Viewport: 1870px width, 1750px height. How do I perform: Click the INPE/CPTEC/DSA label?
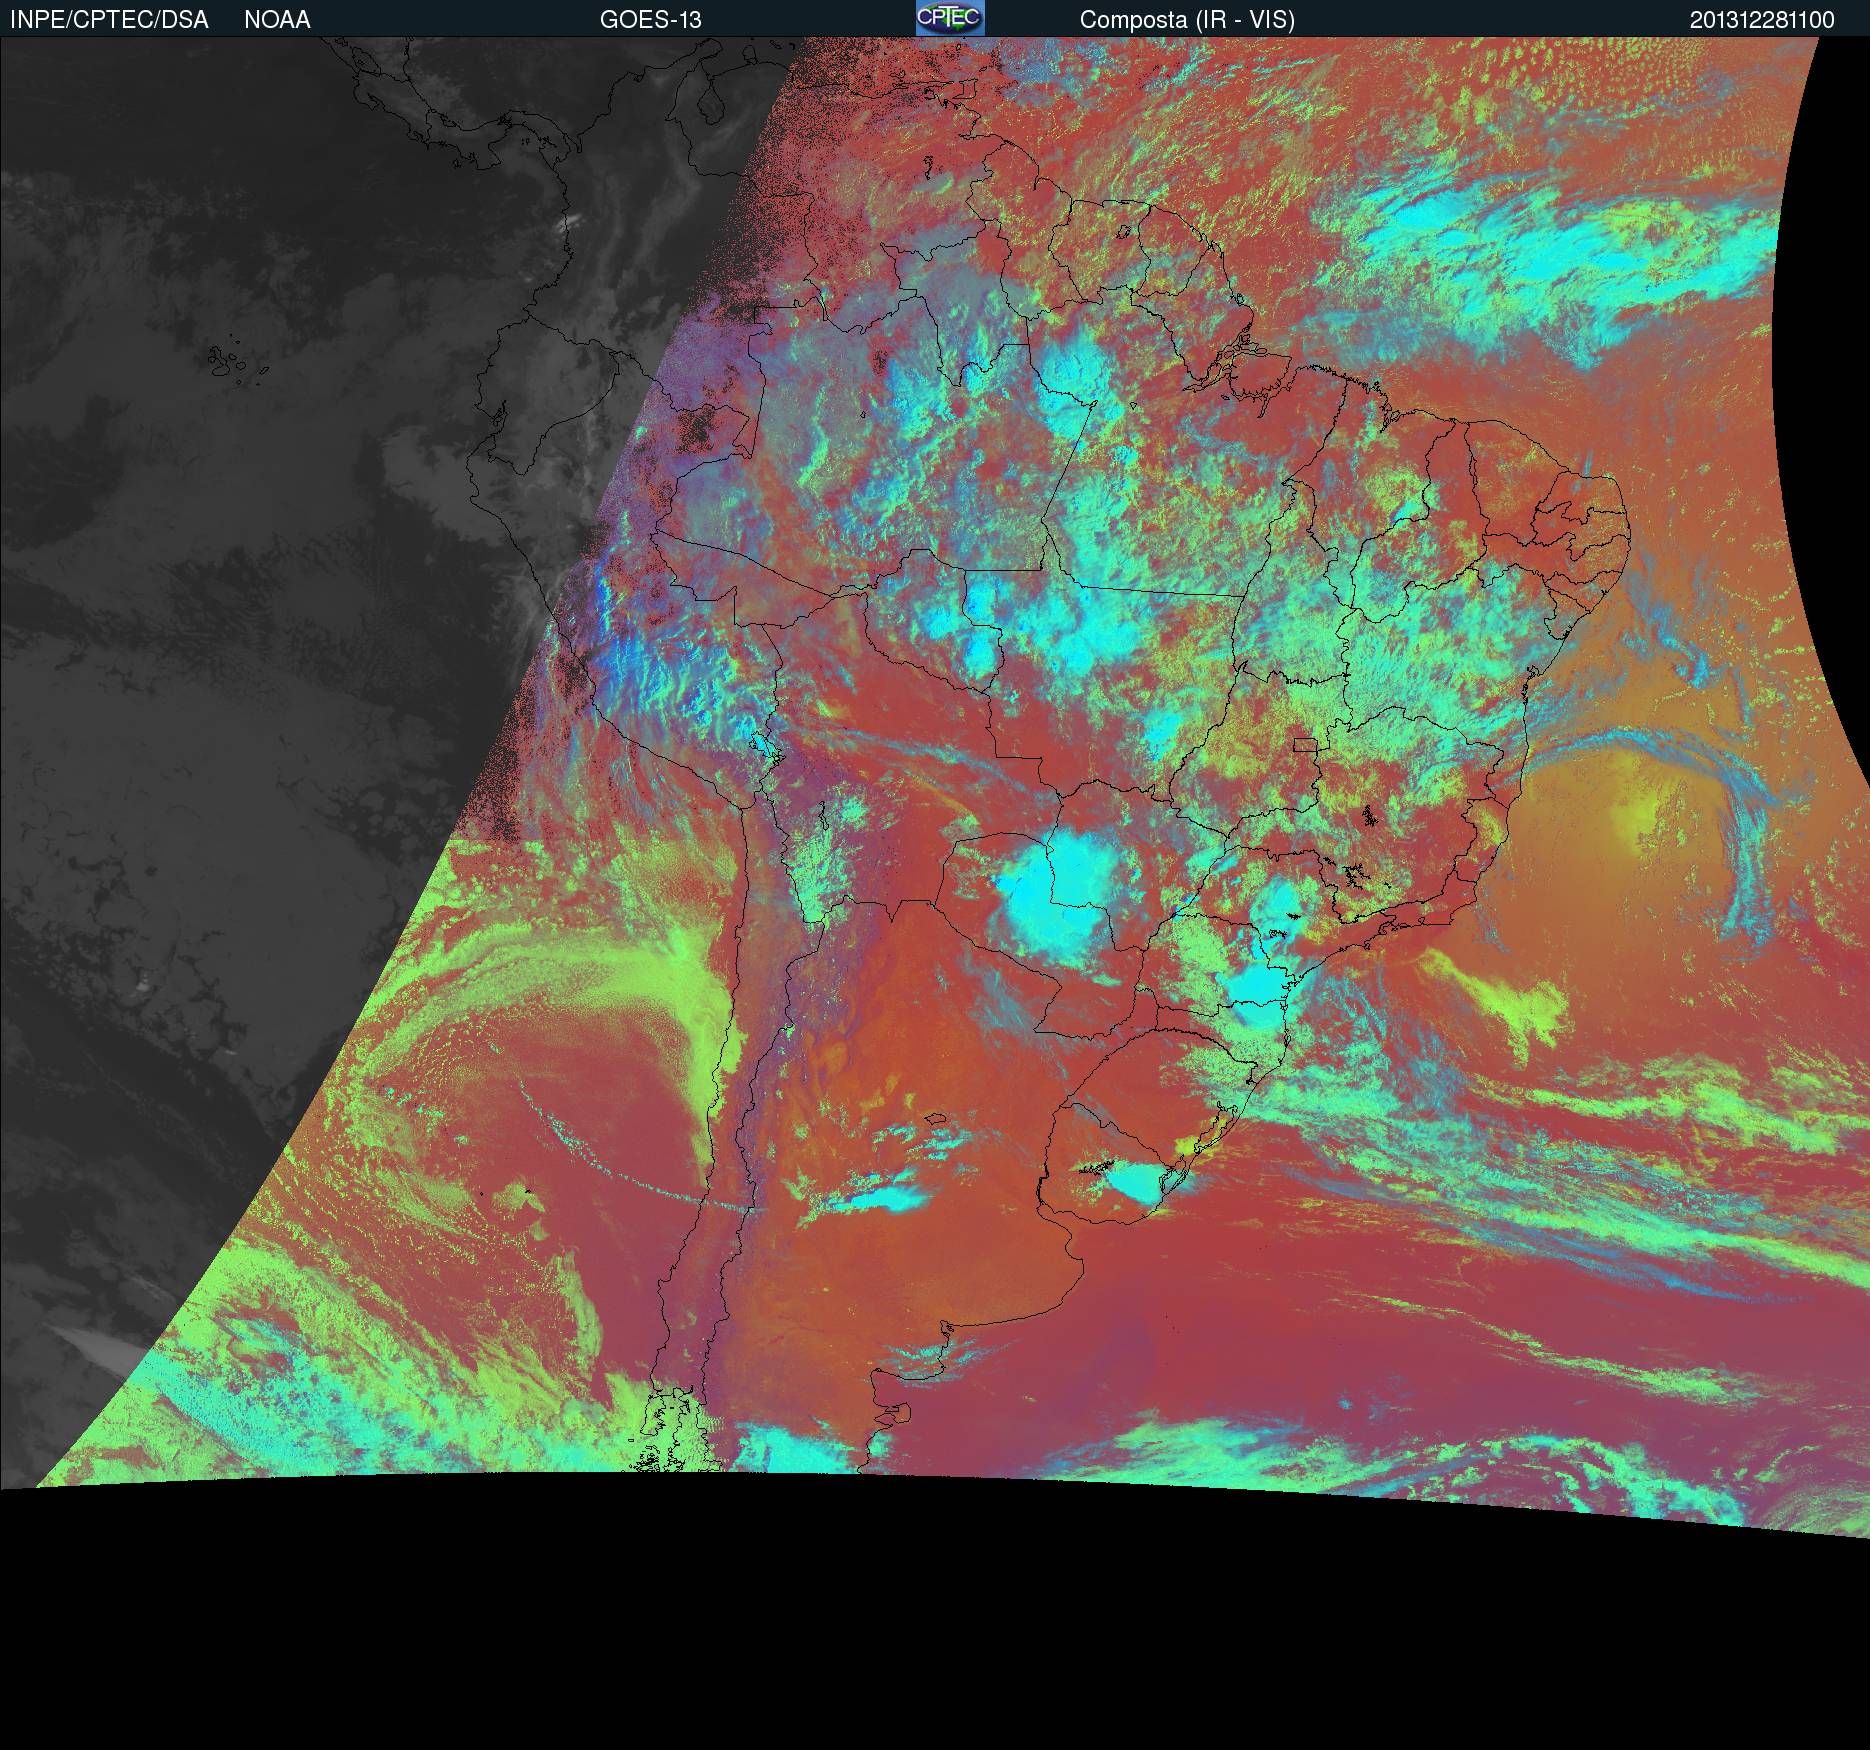(109, 20)
